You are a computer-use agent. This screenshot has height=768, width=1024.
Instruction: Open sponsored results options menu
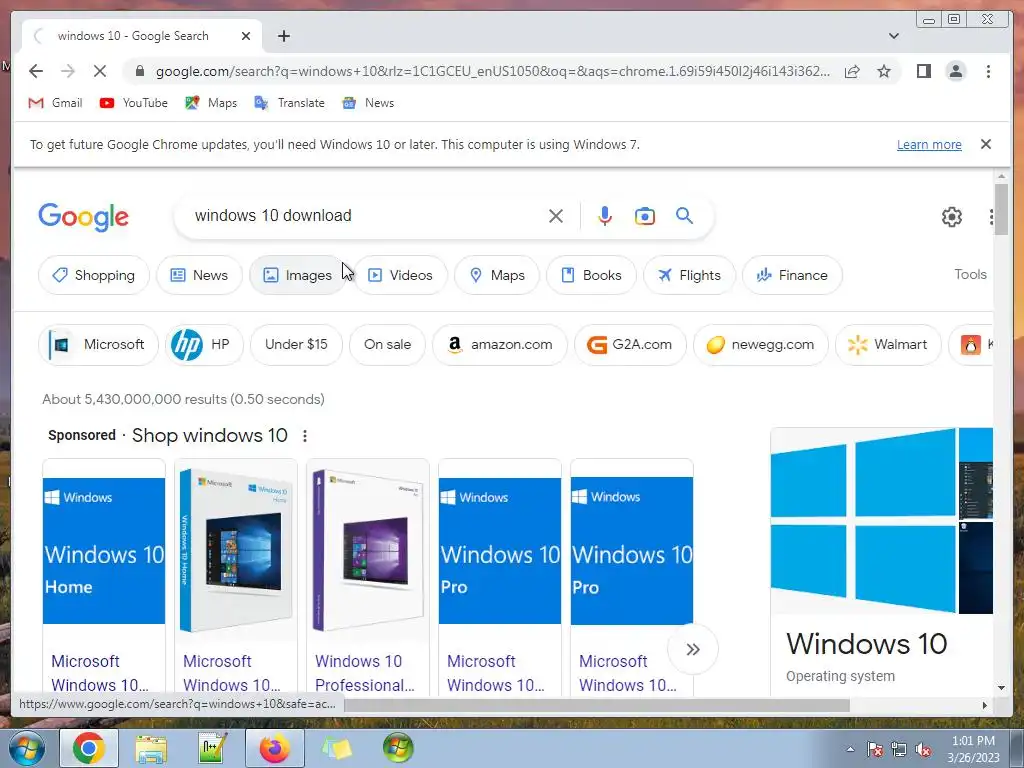(x=304, y=436)
